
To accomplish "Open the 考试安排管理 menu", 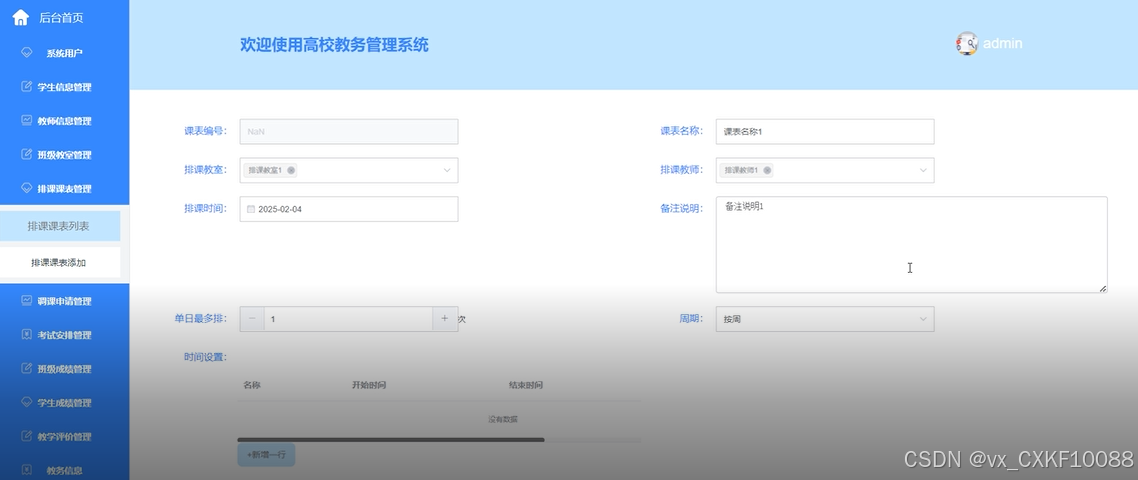I will click(x=65, y=335).
